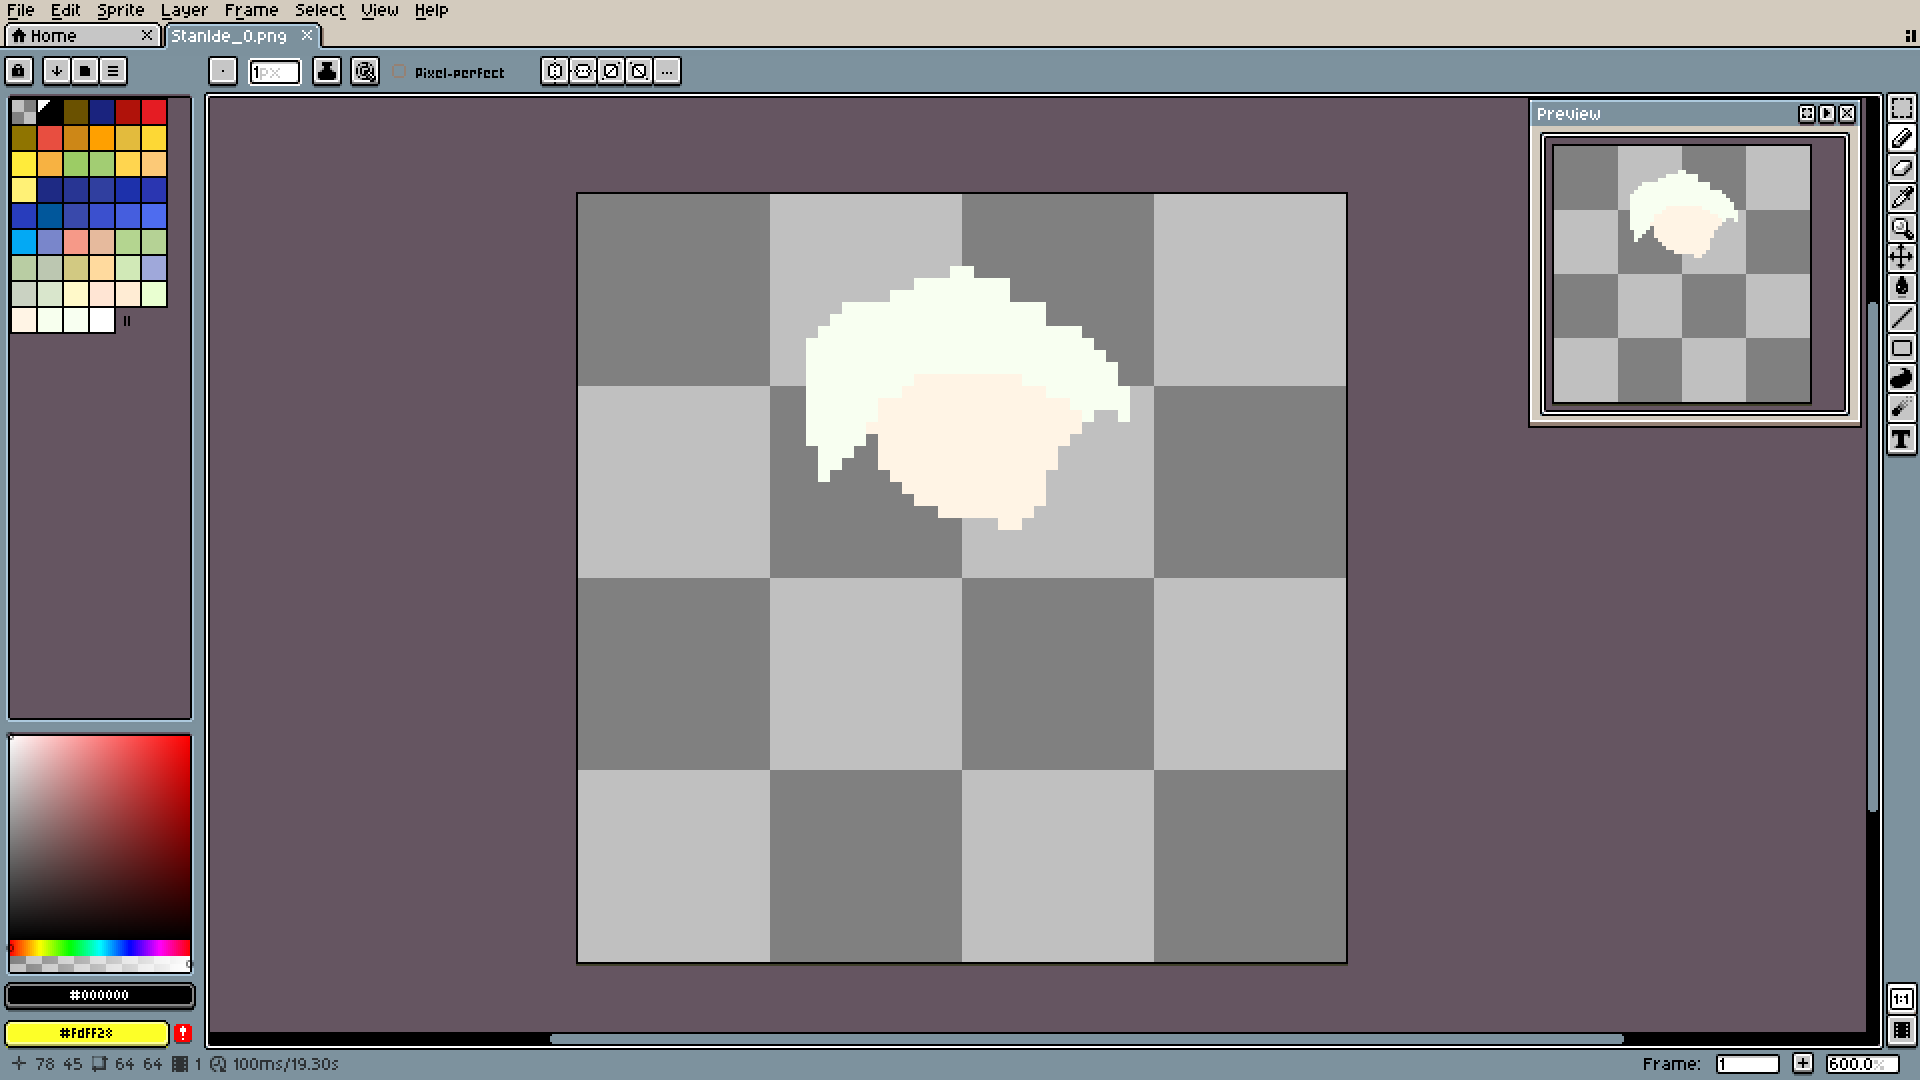Open the Sprite menu
The width and height of the screenshot is (1920, 1080).
120,10
